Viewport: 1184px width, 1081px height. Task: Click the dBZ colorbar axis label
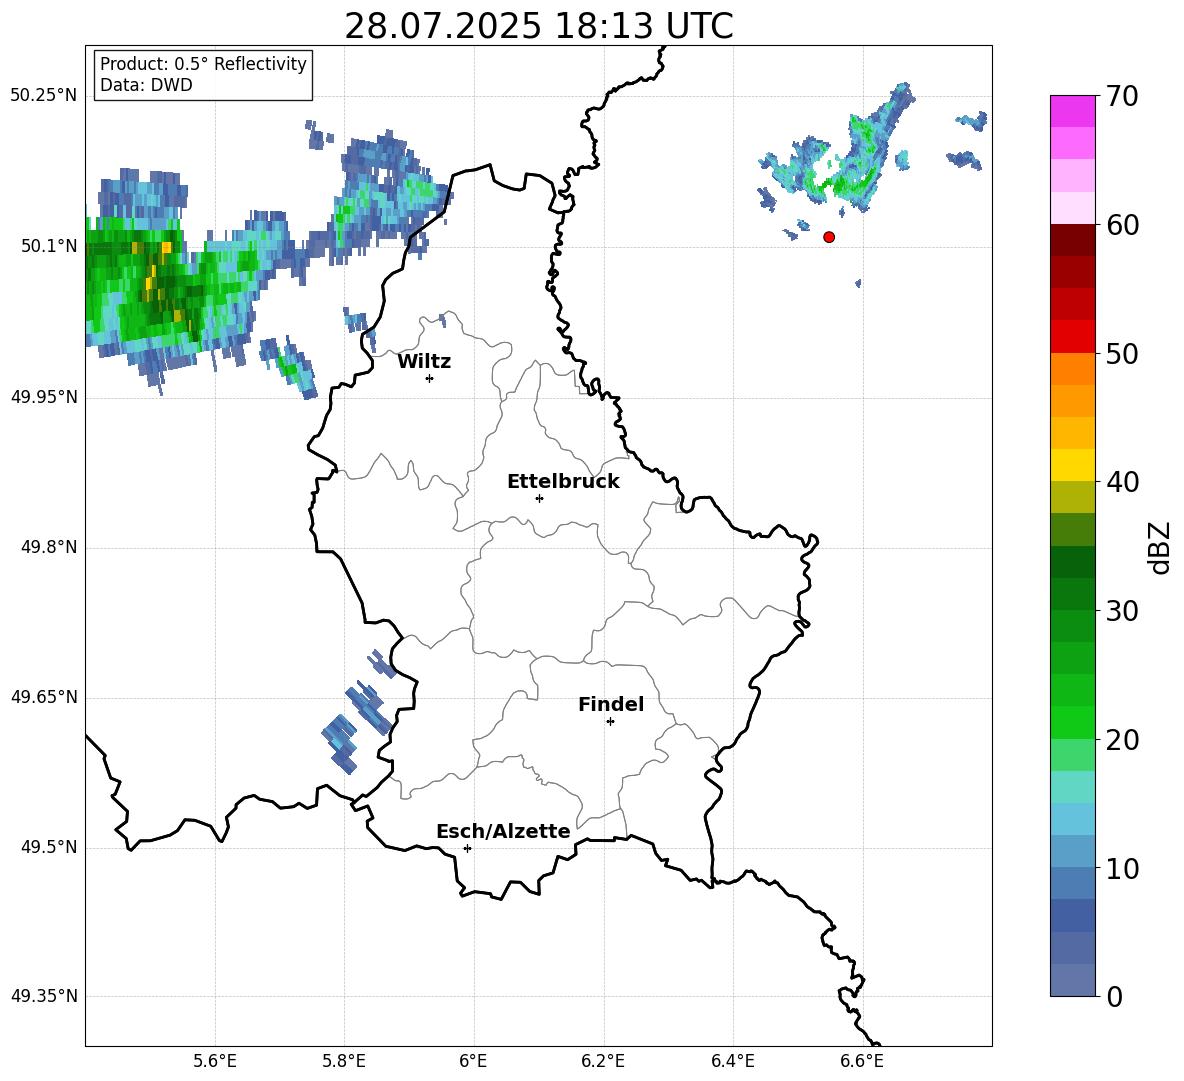pos(1159,547)
